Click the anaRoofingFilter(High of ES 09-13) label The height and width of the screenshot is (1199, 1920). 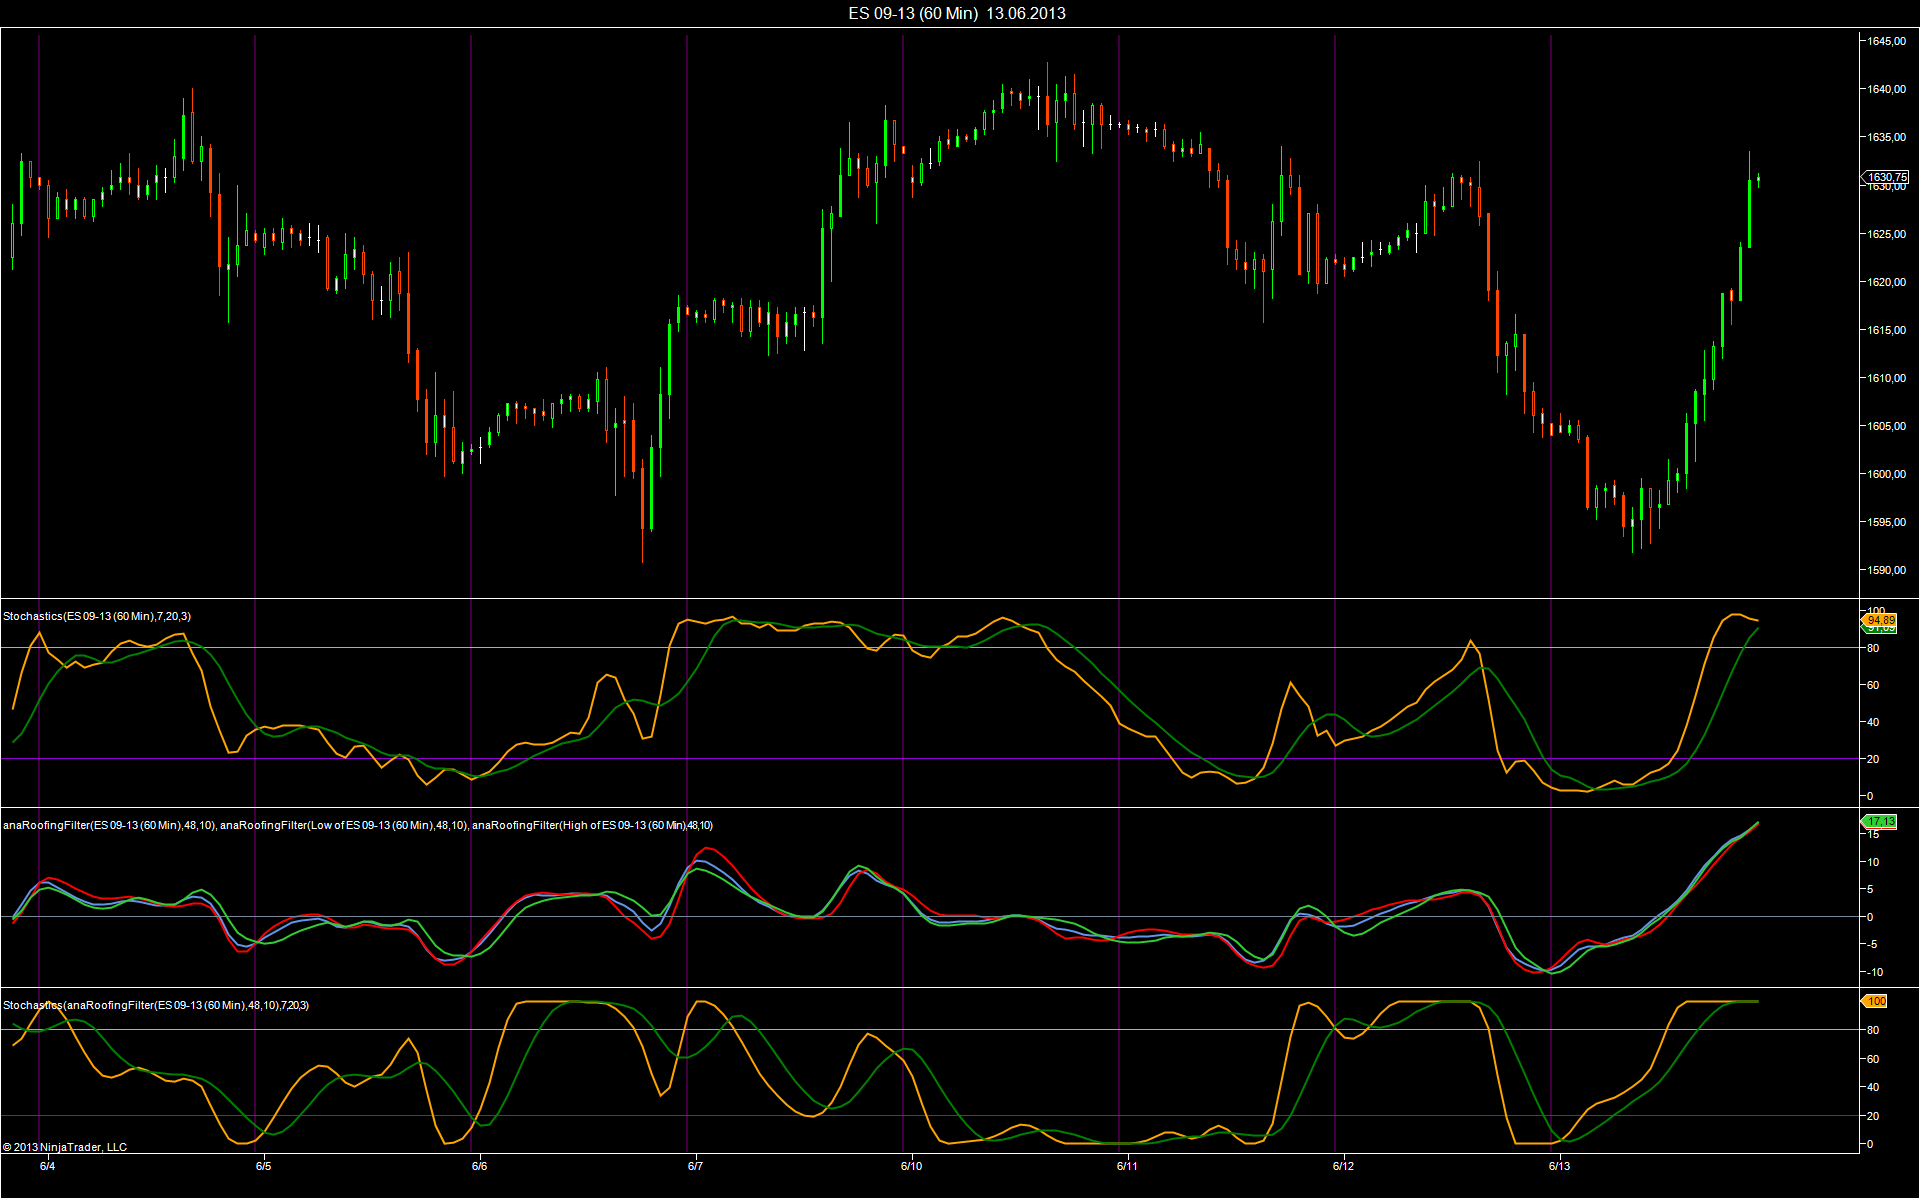(x=592, y=825)
